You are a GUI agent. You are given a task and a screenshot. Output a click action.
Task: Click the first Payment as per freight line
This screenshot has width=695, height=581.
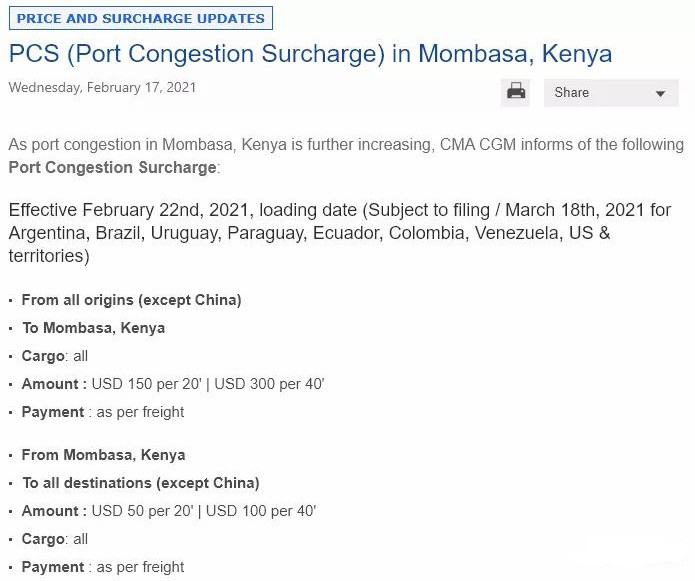(103, 412)
